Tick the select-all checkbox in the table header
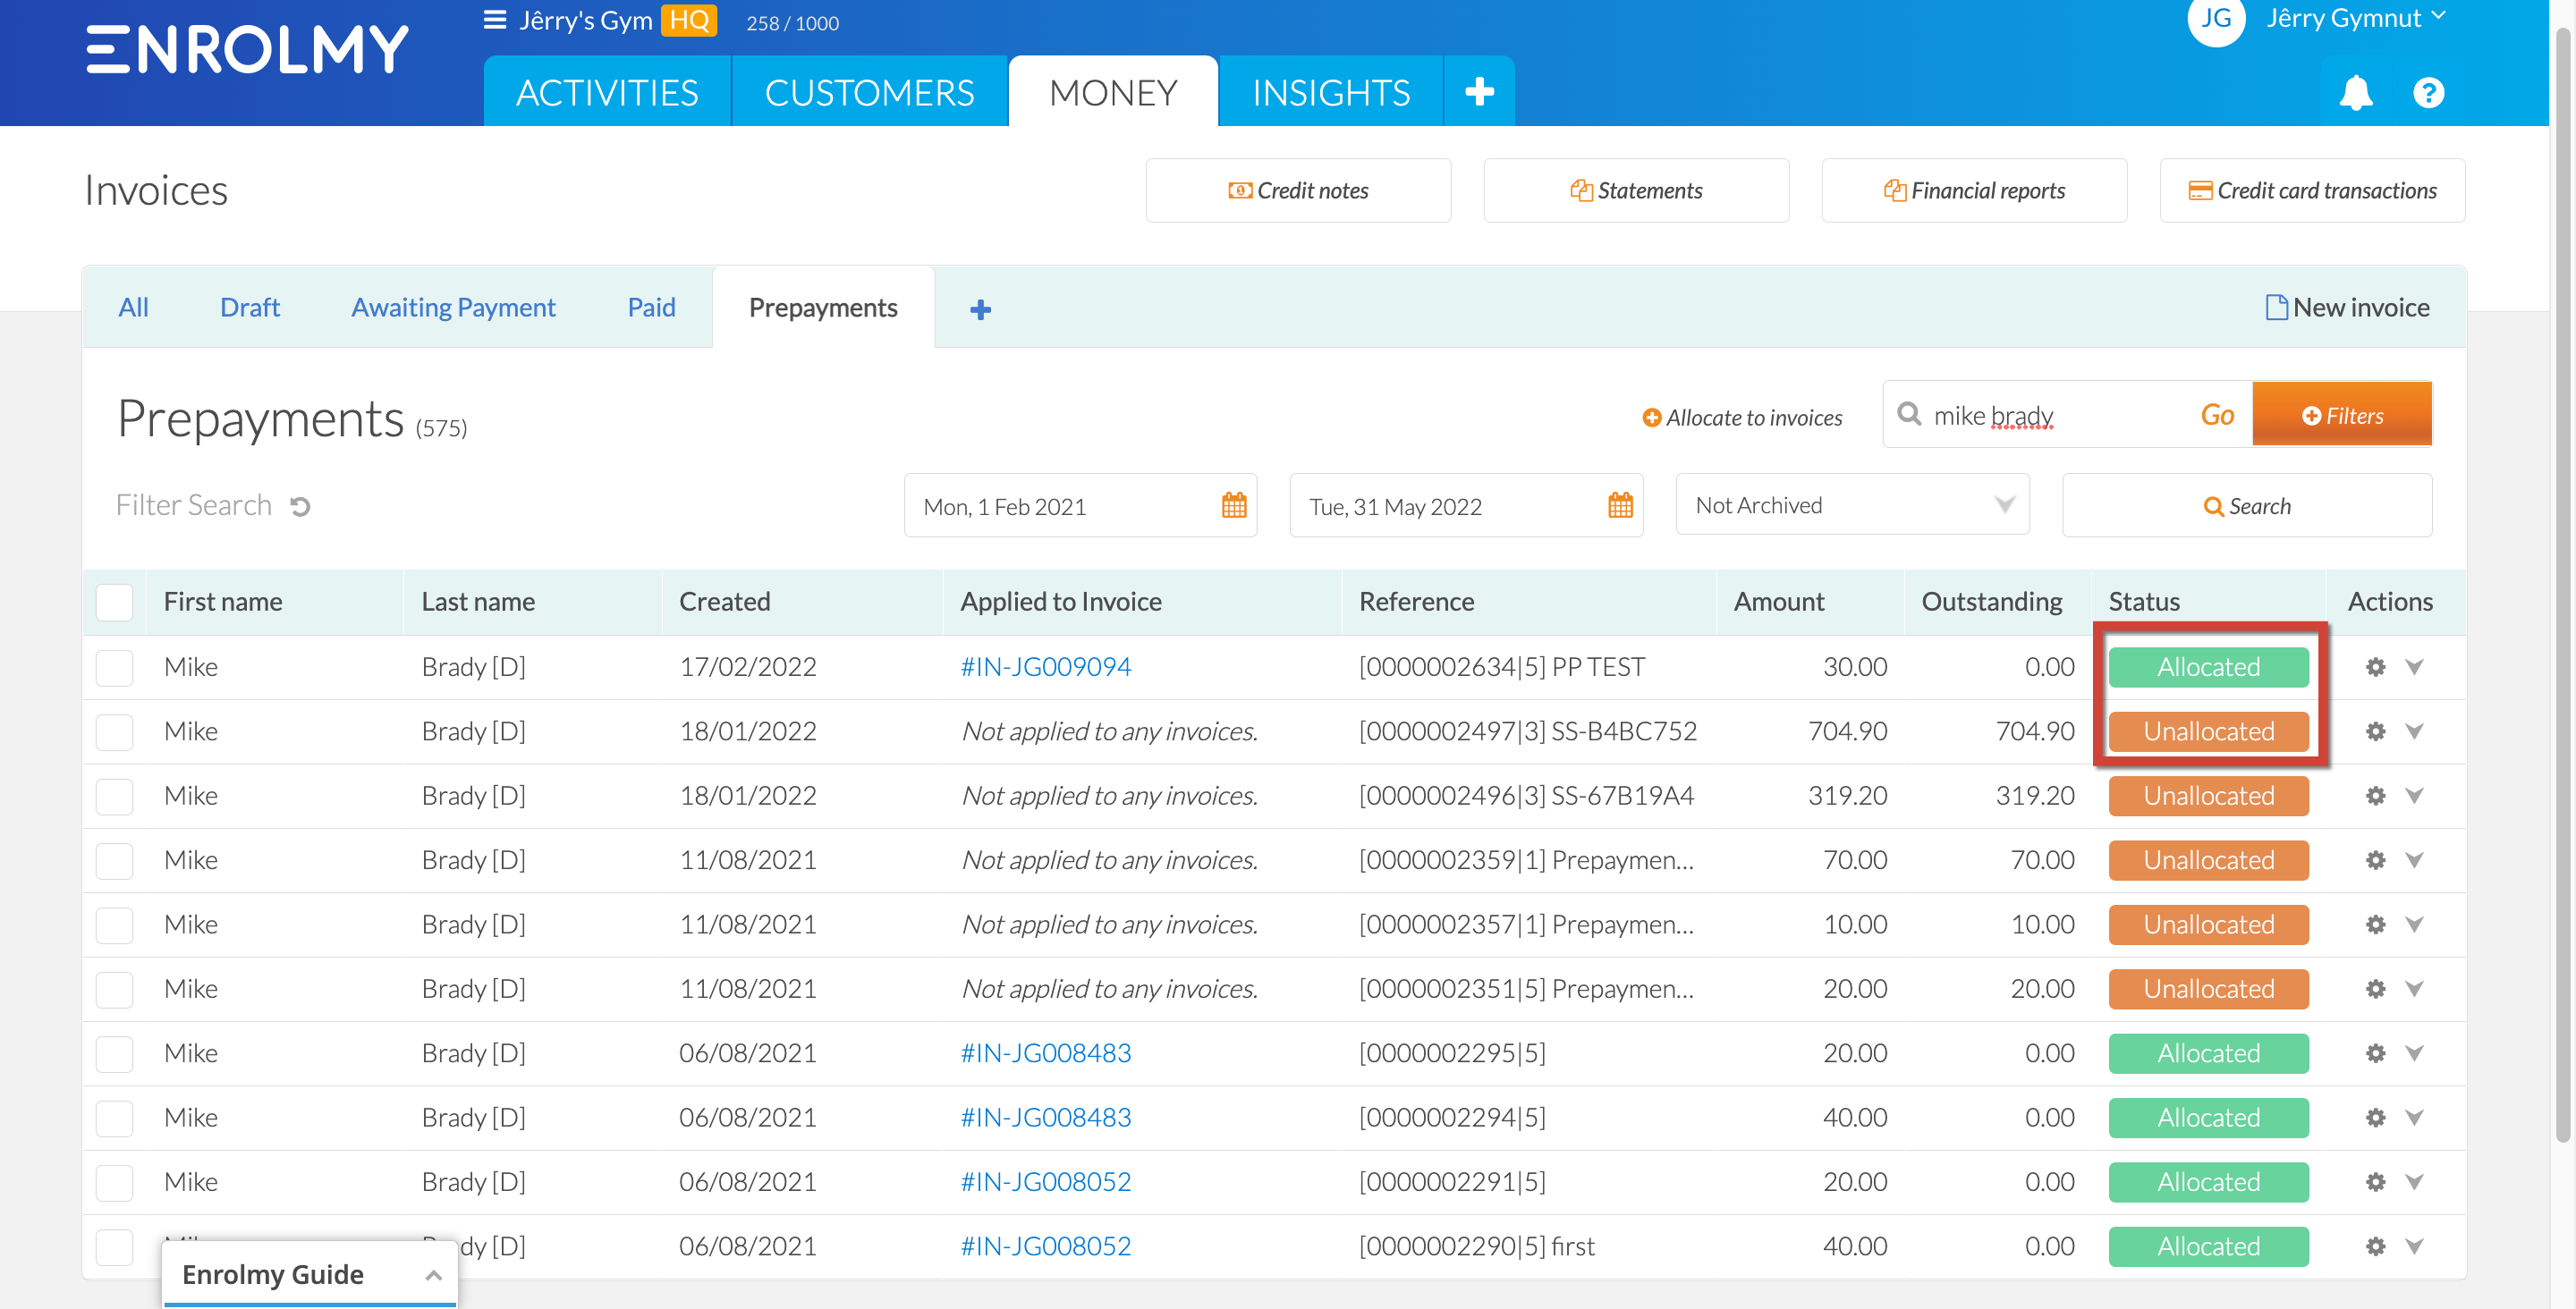 (114, 602)
